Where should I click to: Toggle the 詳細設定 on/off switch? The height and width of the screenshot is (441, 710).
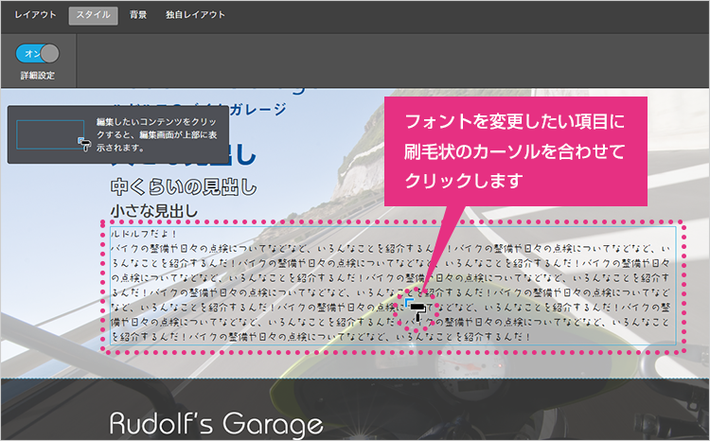pos(38,53)
